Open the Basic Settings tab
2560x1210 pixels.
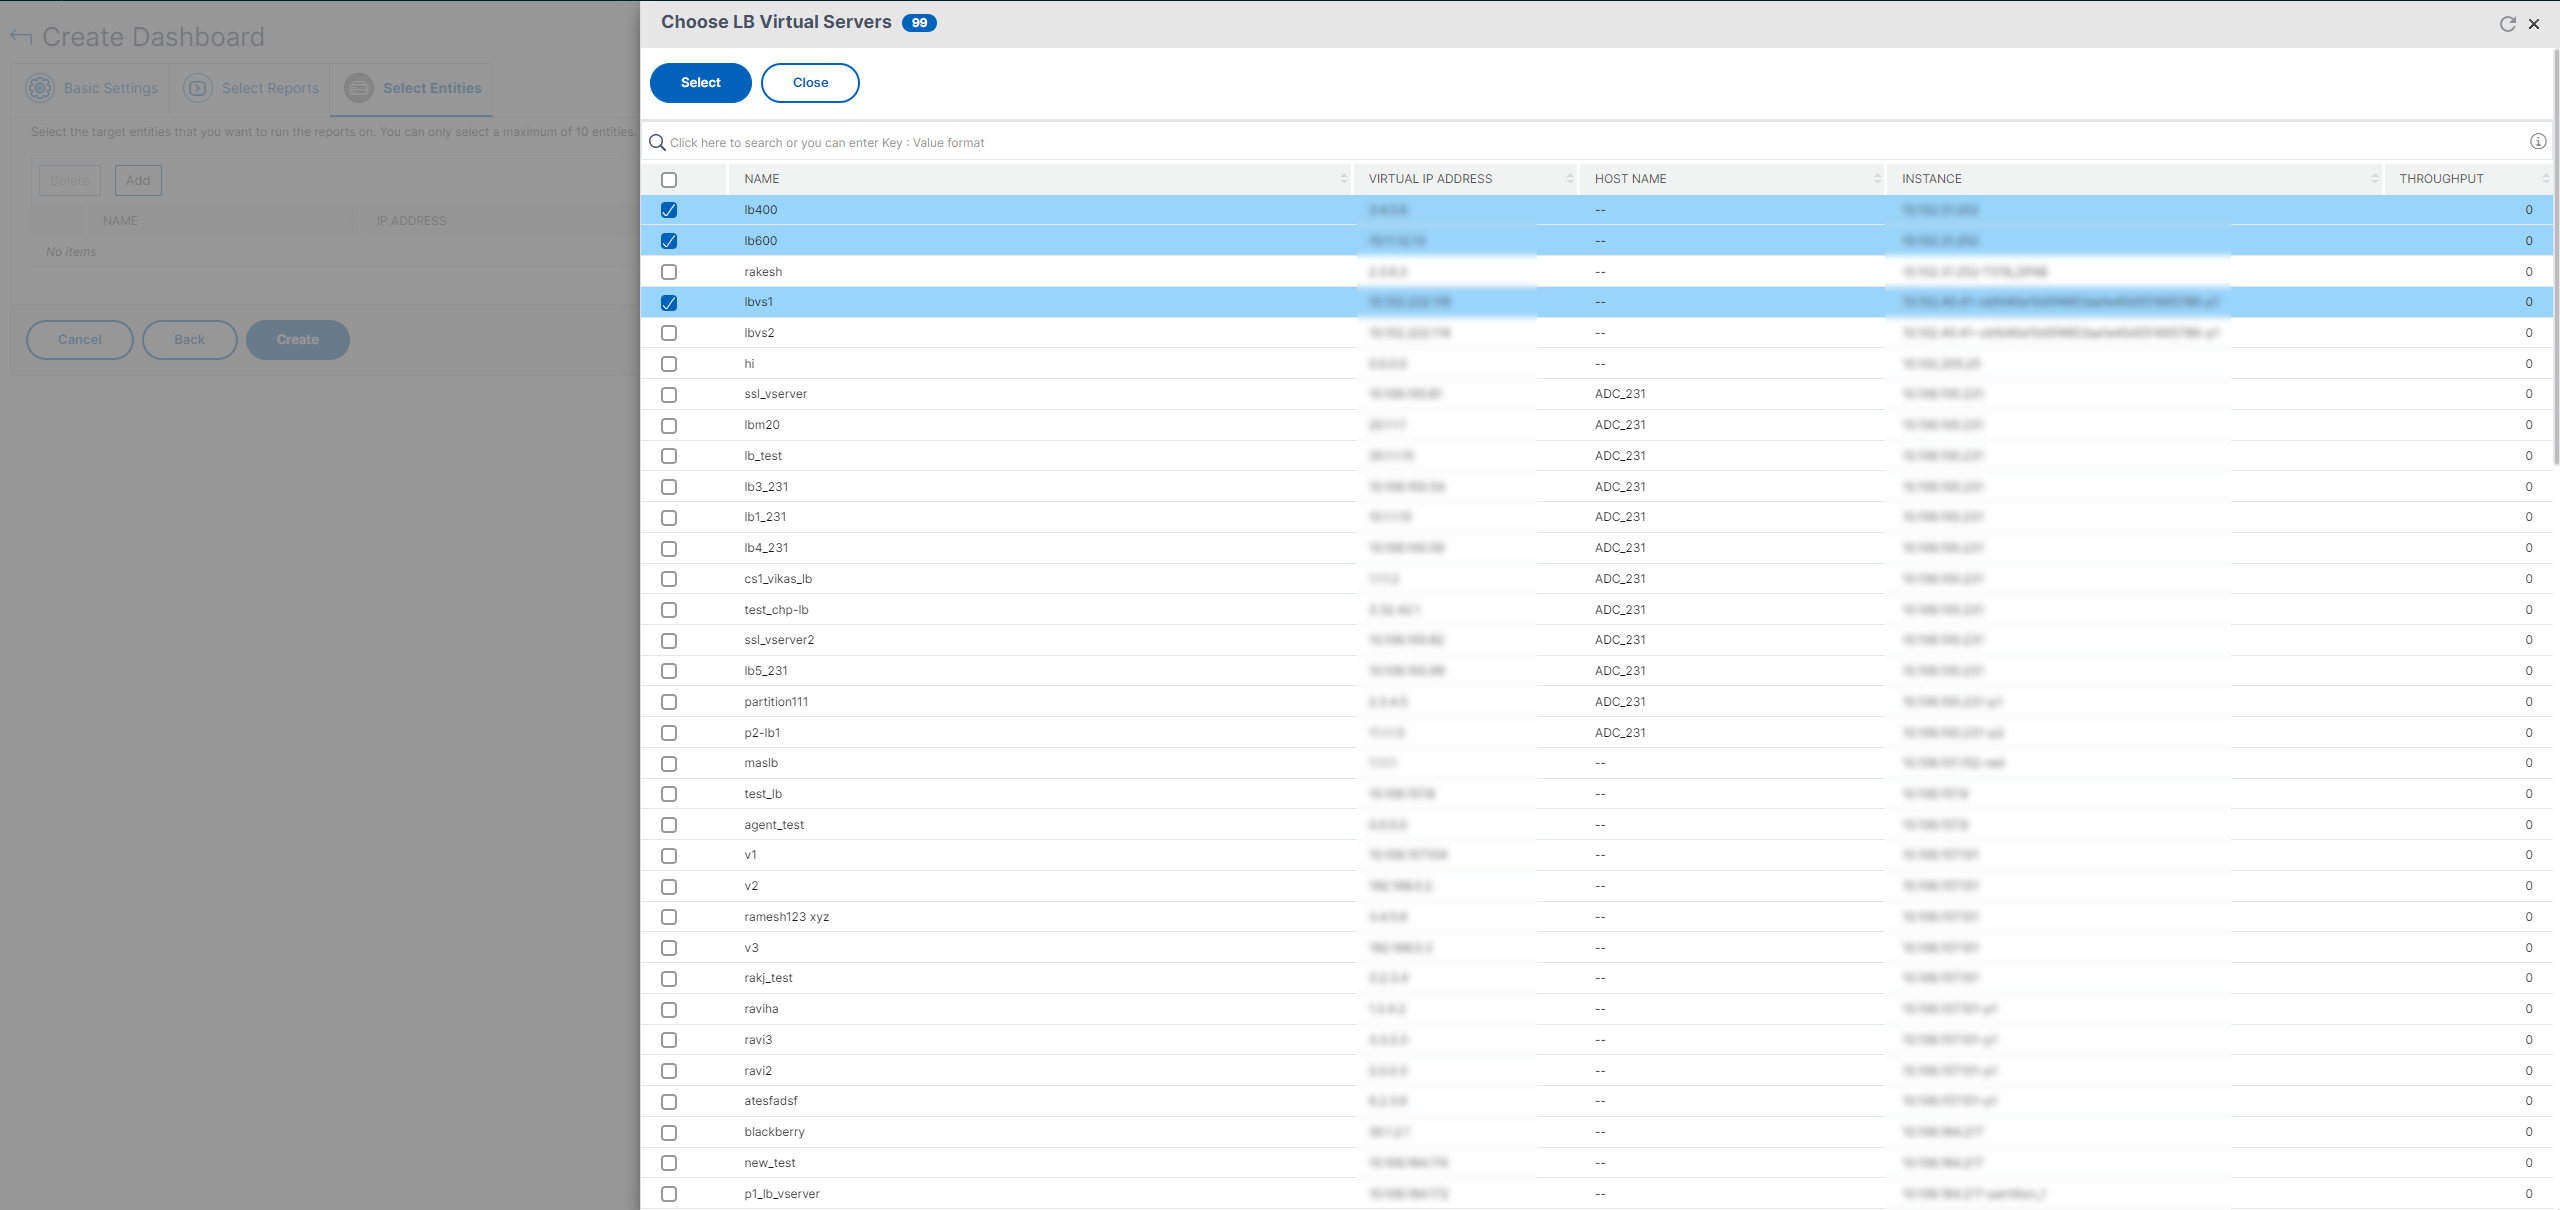point(110,88)
